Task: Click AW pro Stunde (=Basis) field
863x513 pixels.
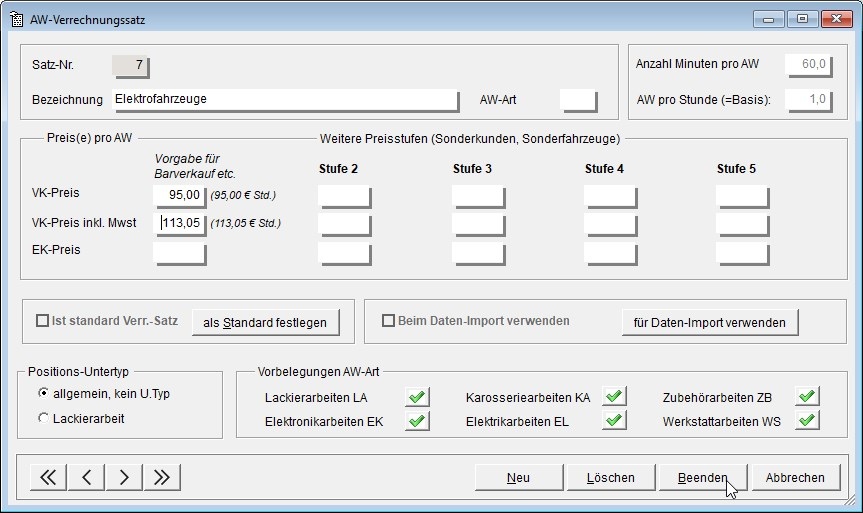Action: [809, 100]
